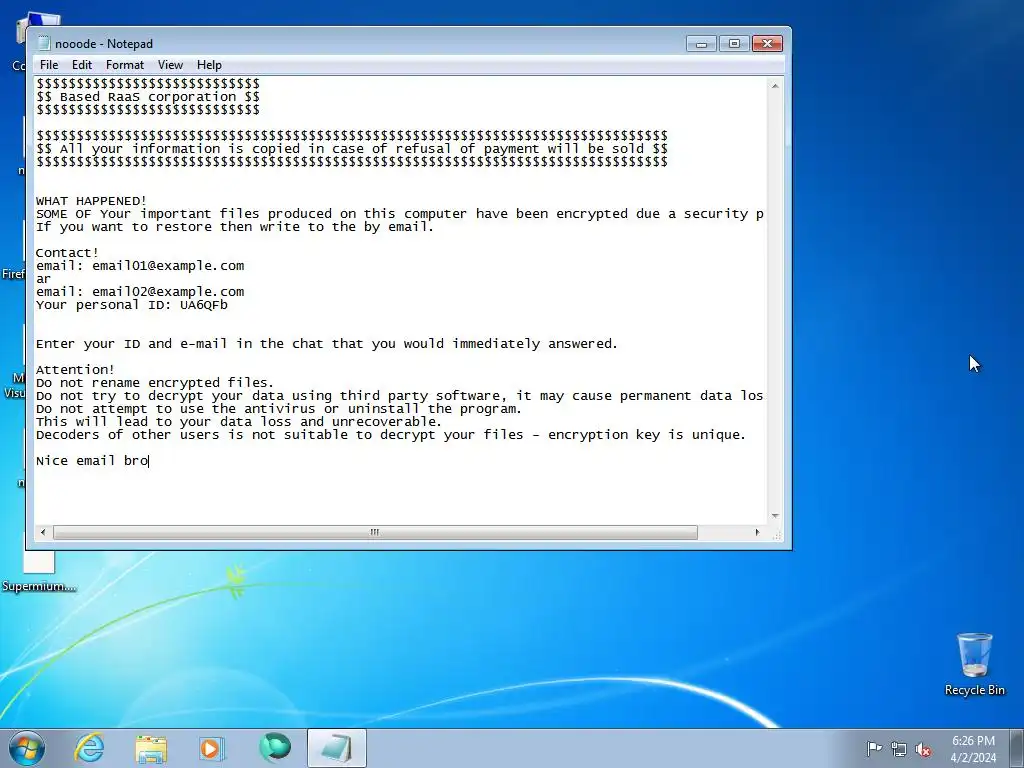Click the horizontal scrollbar right arrow

click(758, 532)
